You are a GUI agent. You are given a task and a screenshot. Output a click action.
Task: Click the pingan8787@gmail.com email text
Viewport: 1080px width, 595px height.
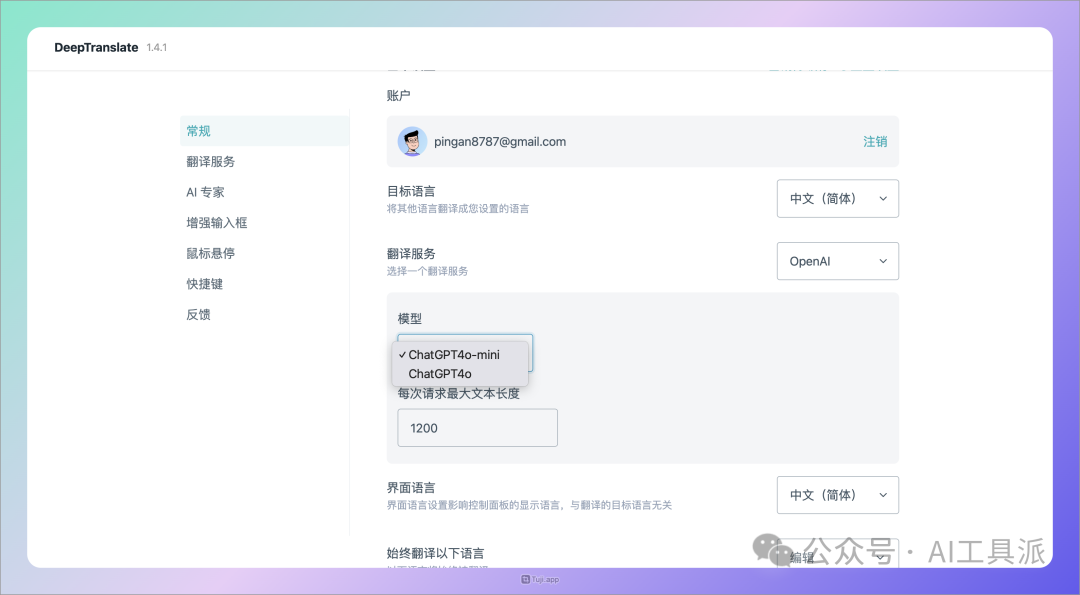coord(500,141)
